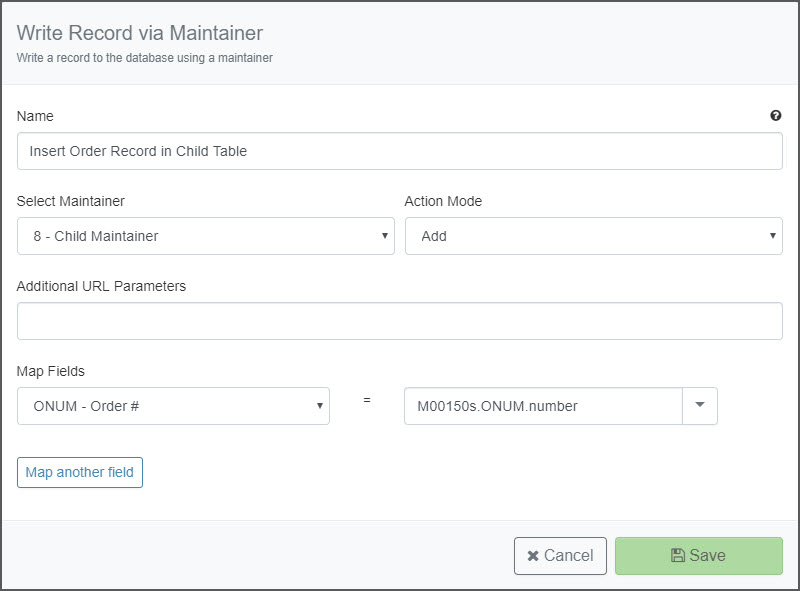Screen dimensions: 800x591
Task: Click the floppy disk icon on Save
Action: [x=678, y=555]
